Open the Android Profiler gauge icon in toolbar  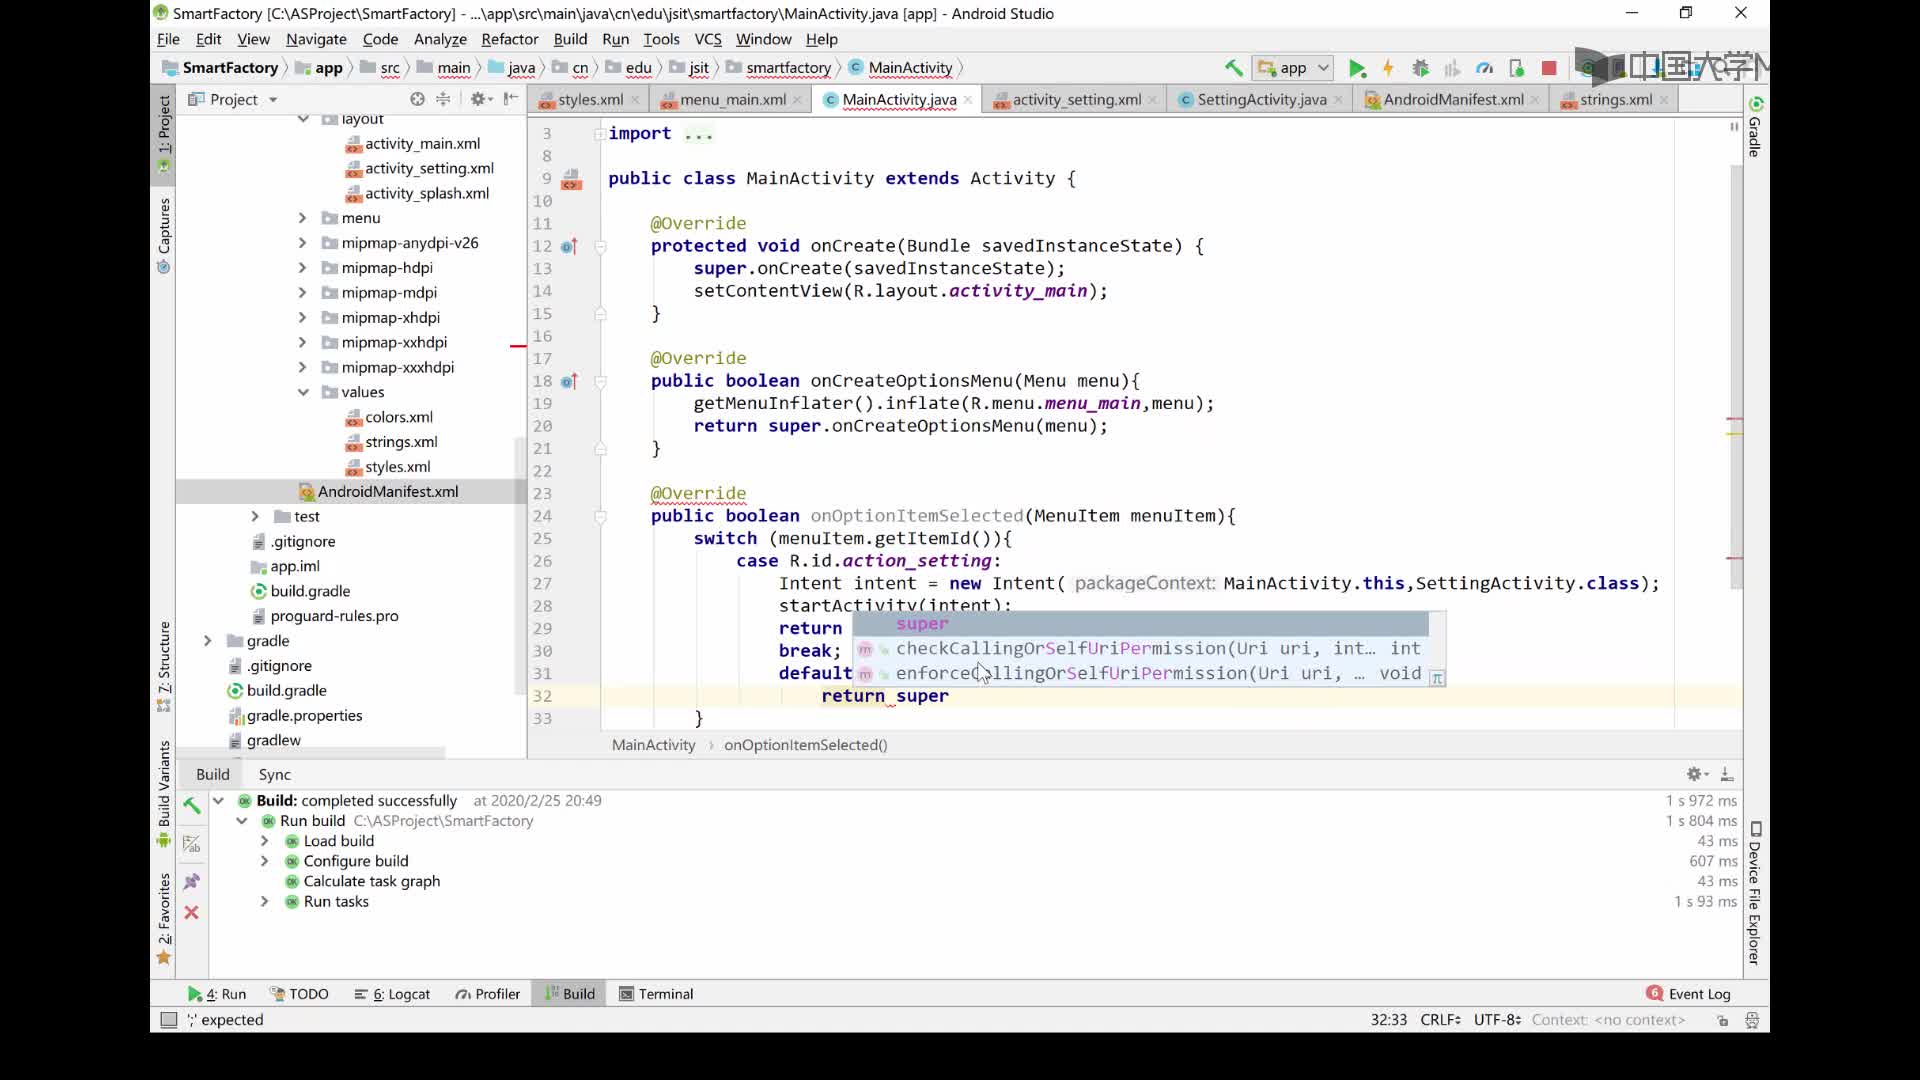1484,68
